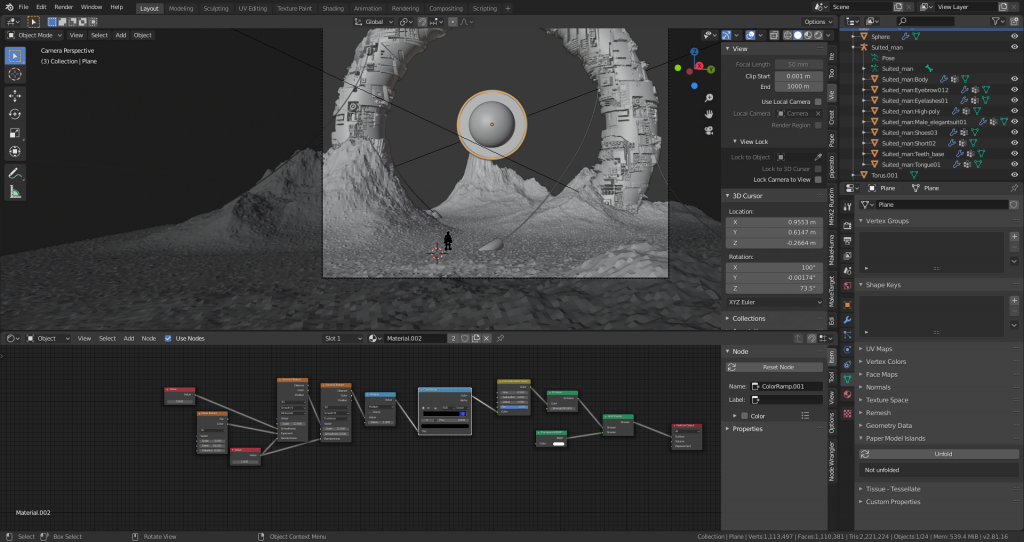The image size is (1024, 542).
Task: Uncheck the Use Nodes checkbox
Action: click(x=168, y=338)
